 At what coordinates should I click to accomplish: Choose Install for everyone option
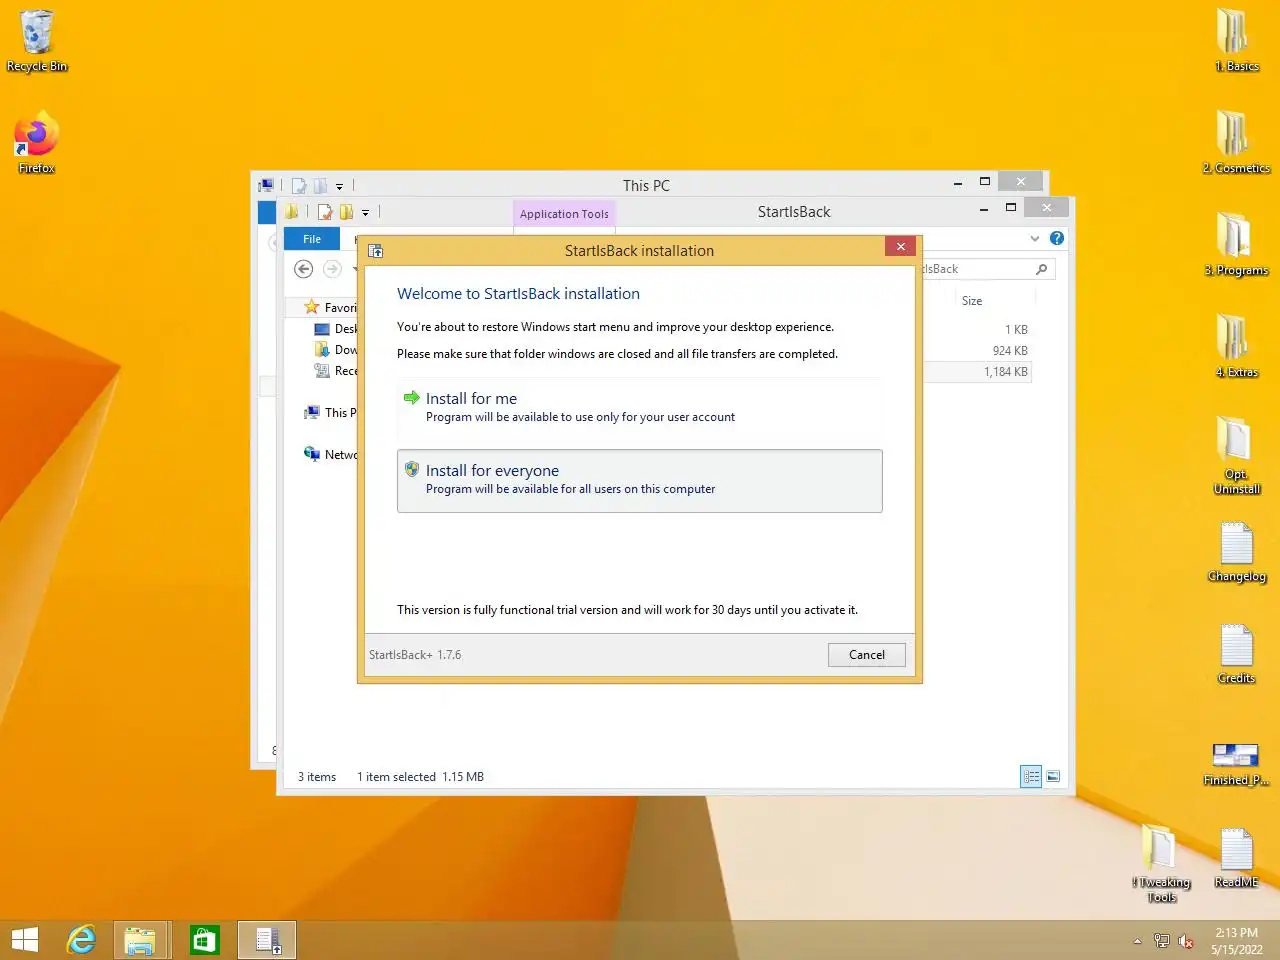[x=639, y=481]
